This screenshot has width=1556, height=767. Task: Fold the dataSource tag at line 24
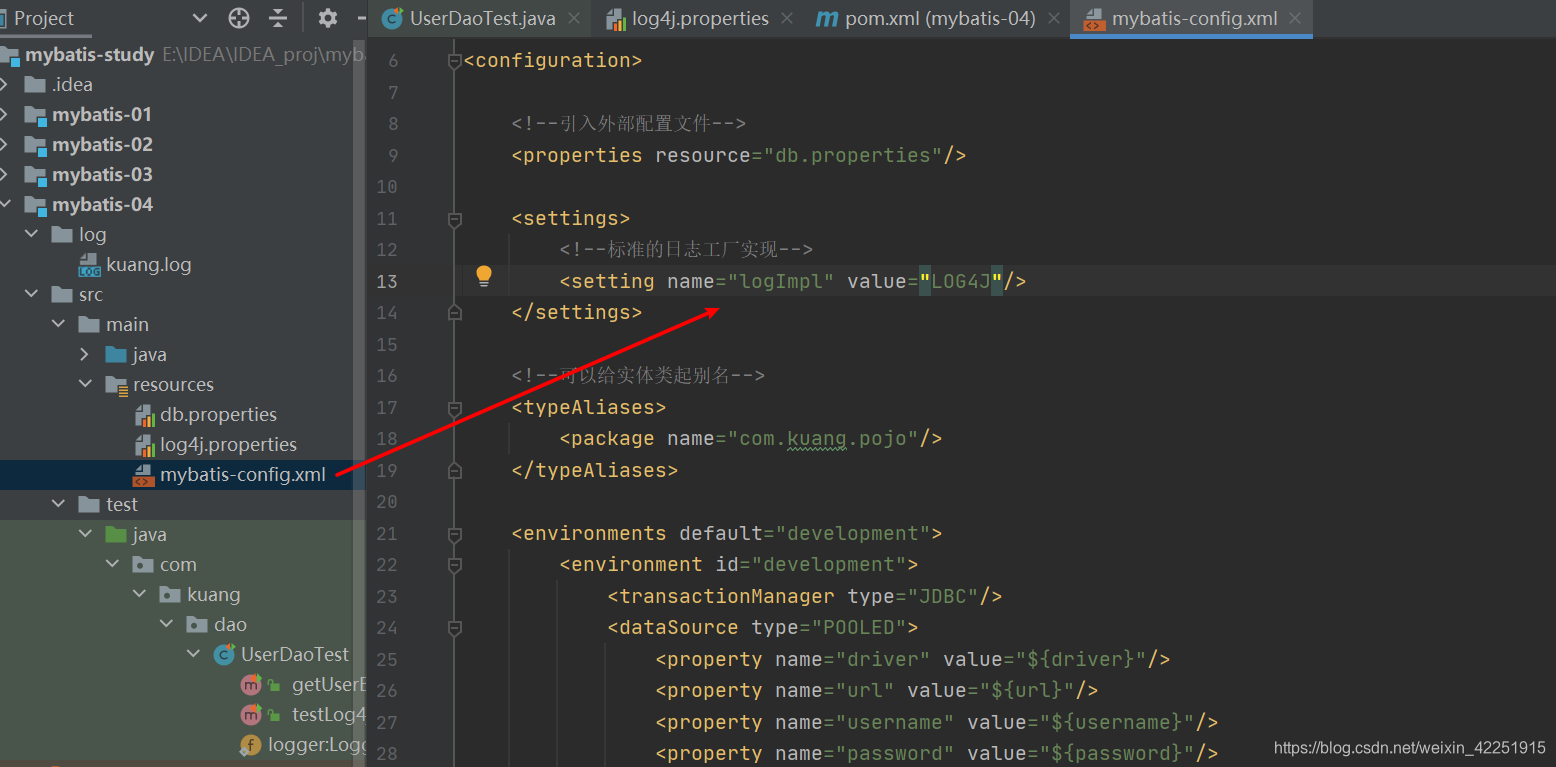point(455,628)
